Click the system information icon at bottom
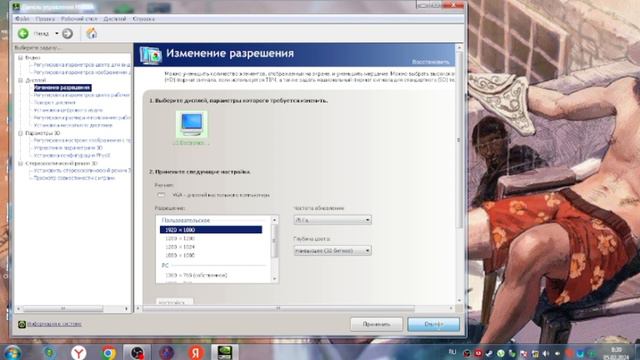The image size is (640, 360). [22, 324]
